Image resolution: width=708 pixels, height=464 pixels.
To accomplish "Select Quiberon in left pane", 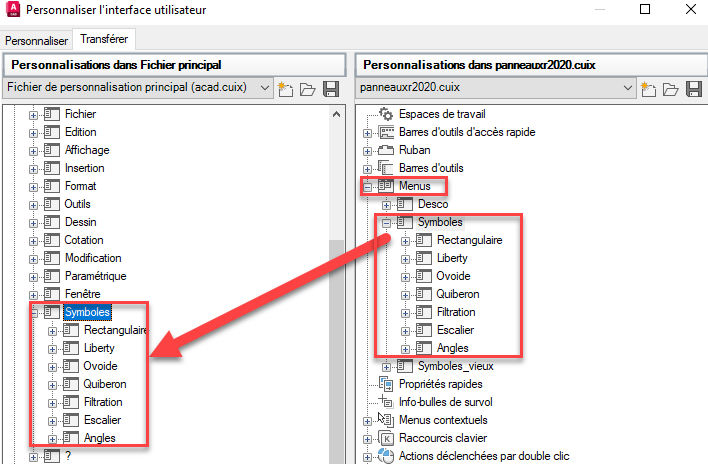I will [105, 384].
